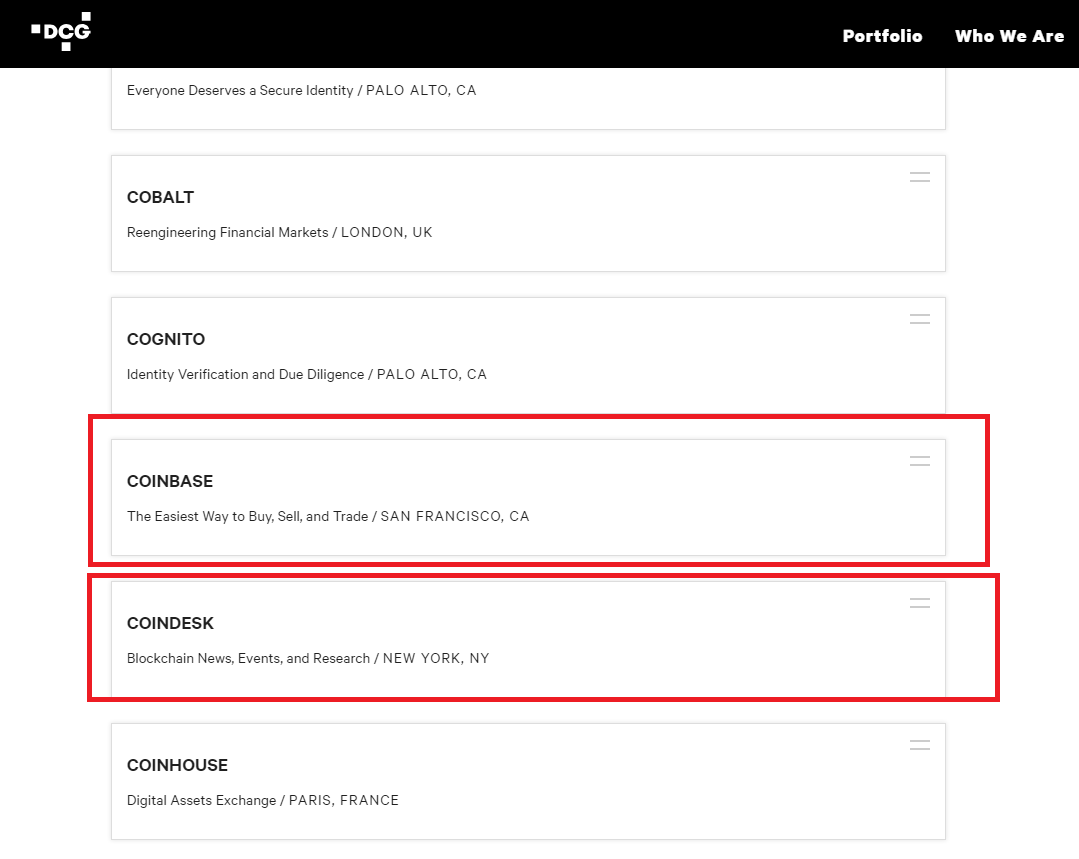Image resolution: width=1079 pixels, height=859 pixels.
Task: Click the DCG logo in header
Action: point(61,32)
